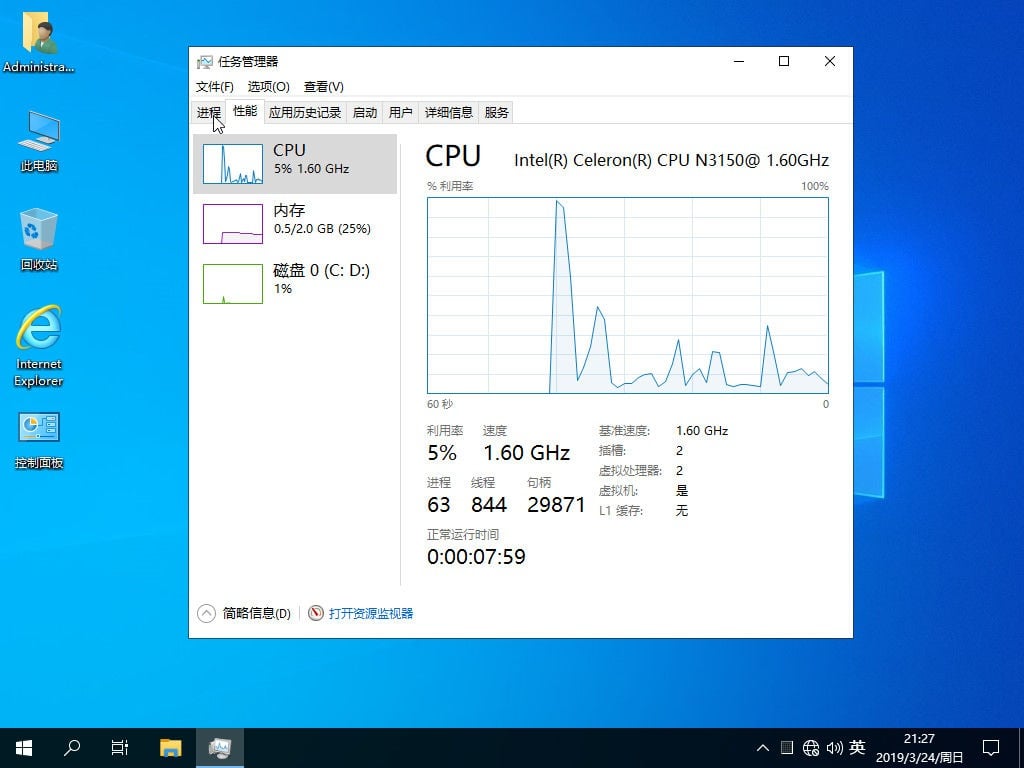Toggle the 英 input language indicator

point(857,748)
